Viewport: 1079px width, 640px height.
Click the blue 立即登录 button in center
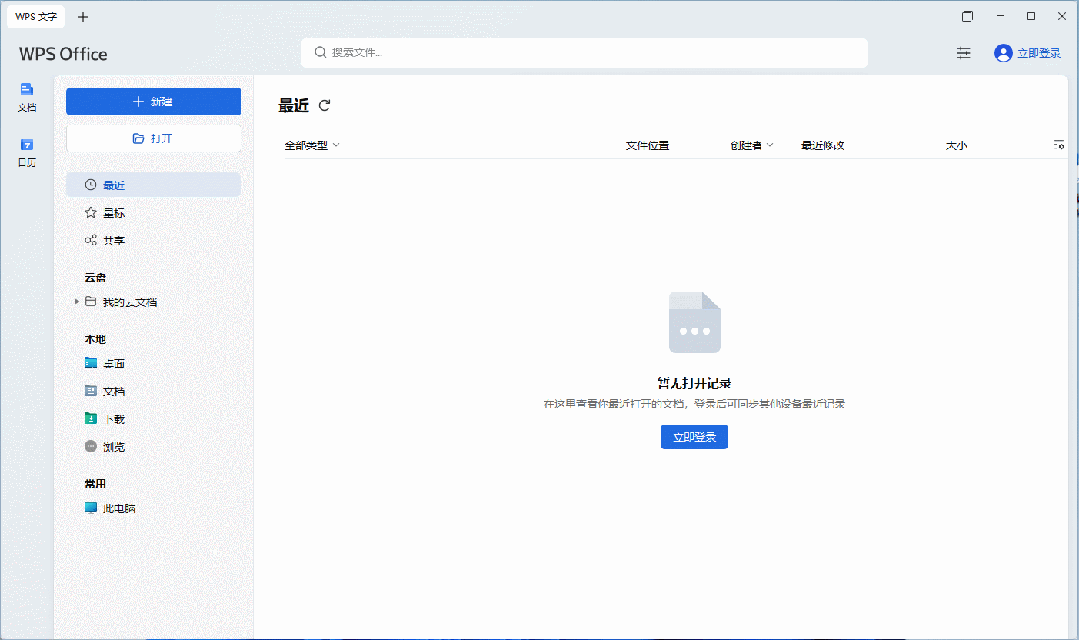[694, 437]
